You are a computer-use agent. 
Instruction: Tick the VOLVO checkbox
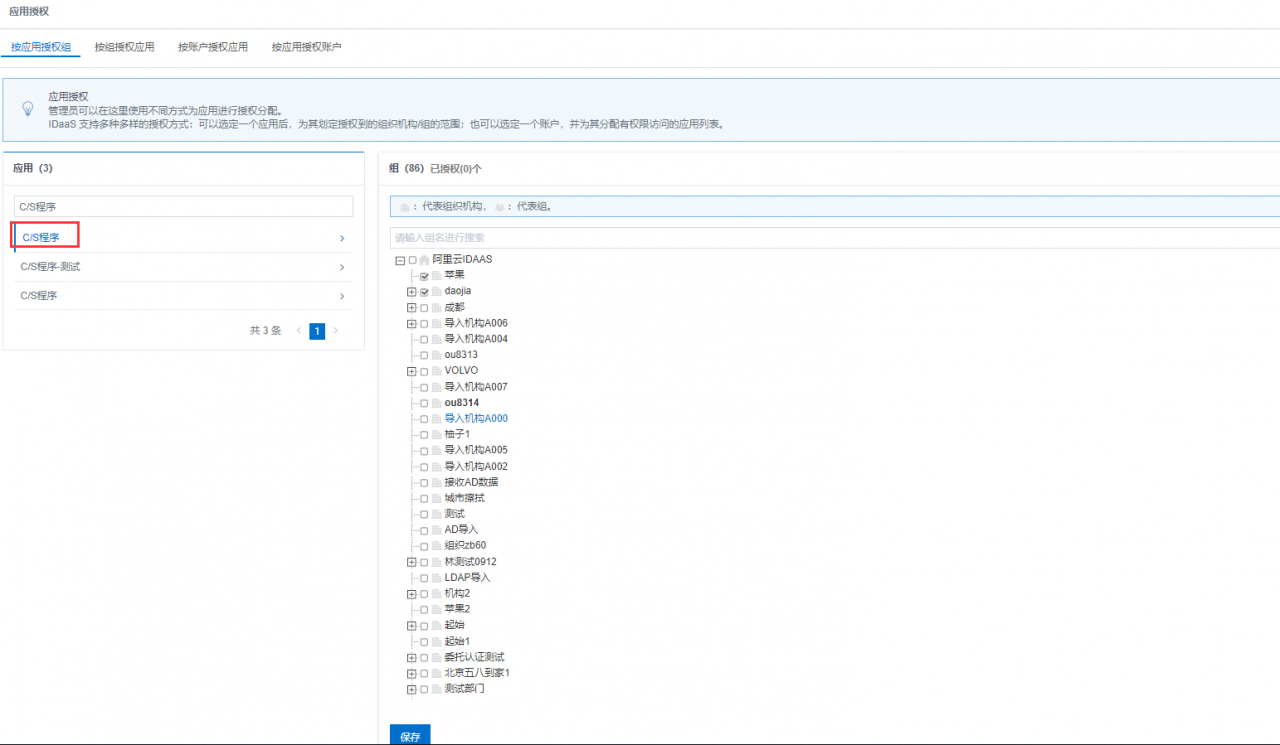(x=424, y=371)
